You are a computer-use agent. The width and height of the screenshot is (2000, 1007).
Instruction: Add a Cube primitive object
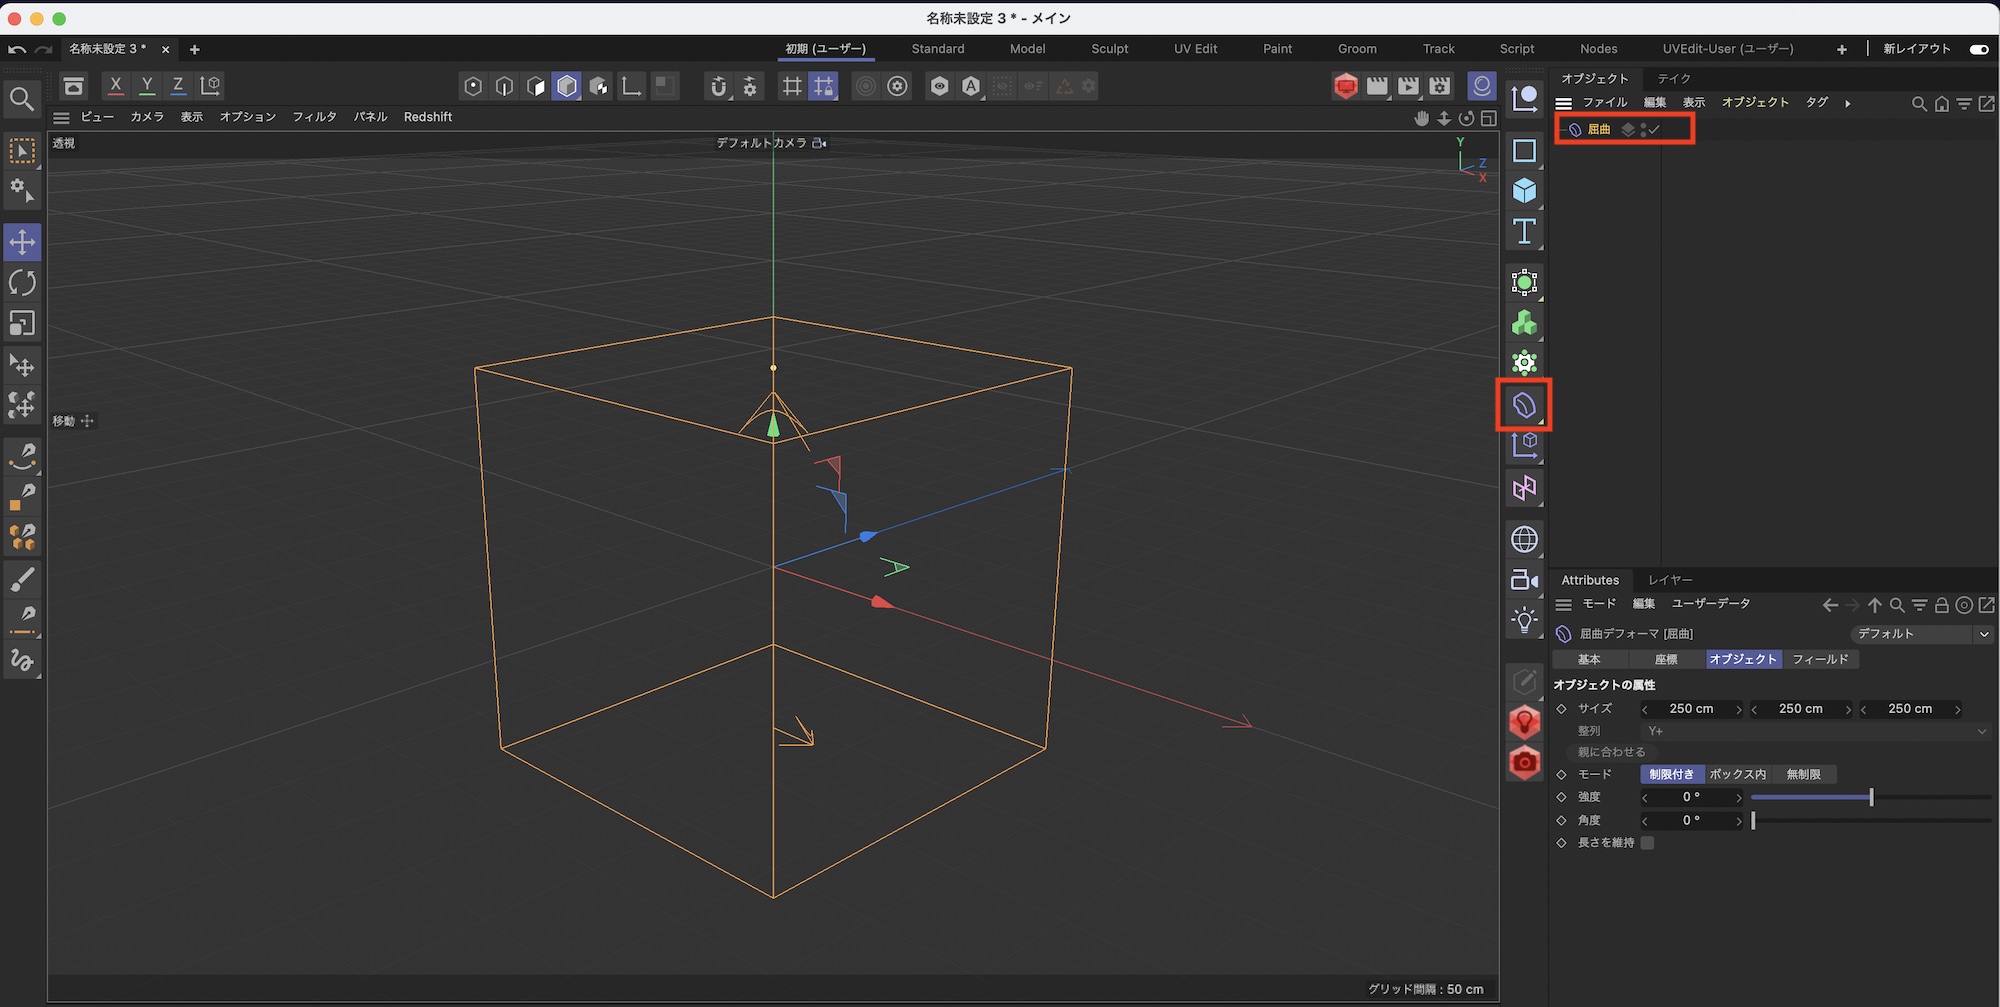coord(1524,191)
